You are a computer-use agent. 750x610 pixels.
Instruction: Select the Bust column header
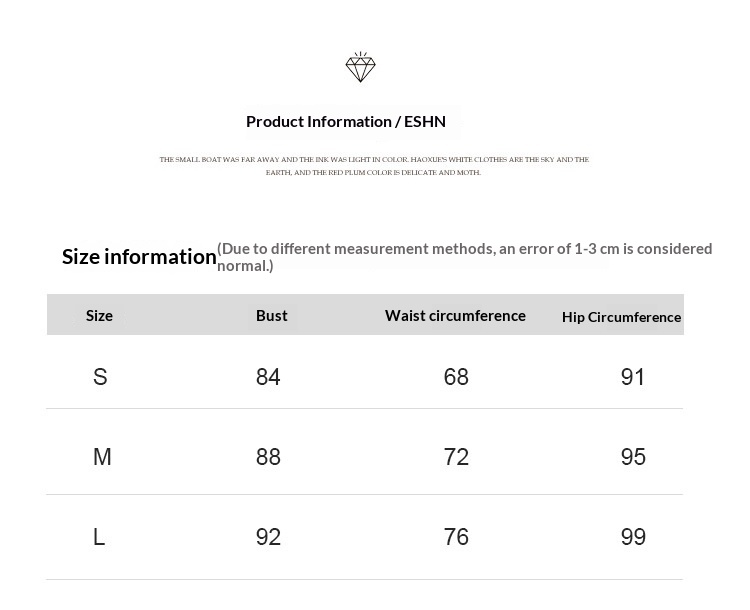(271, 316)
